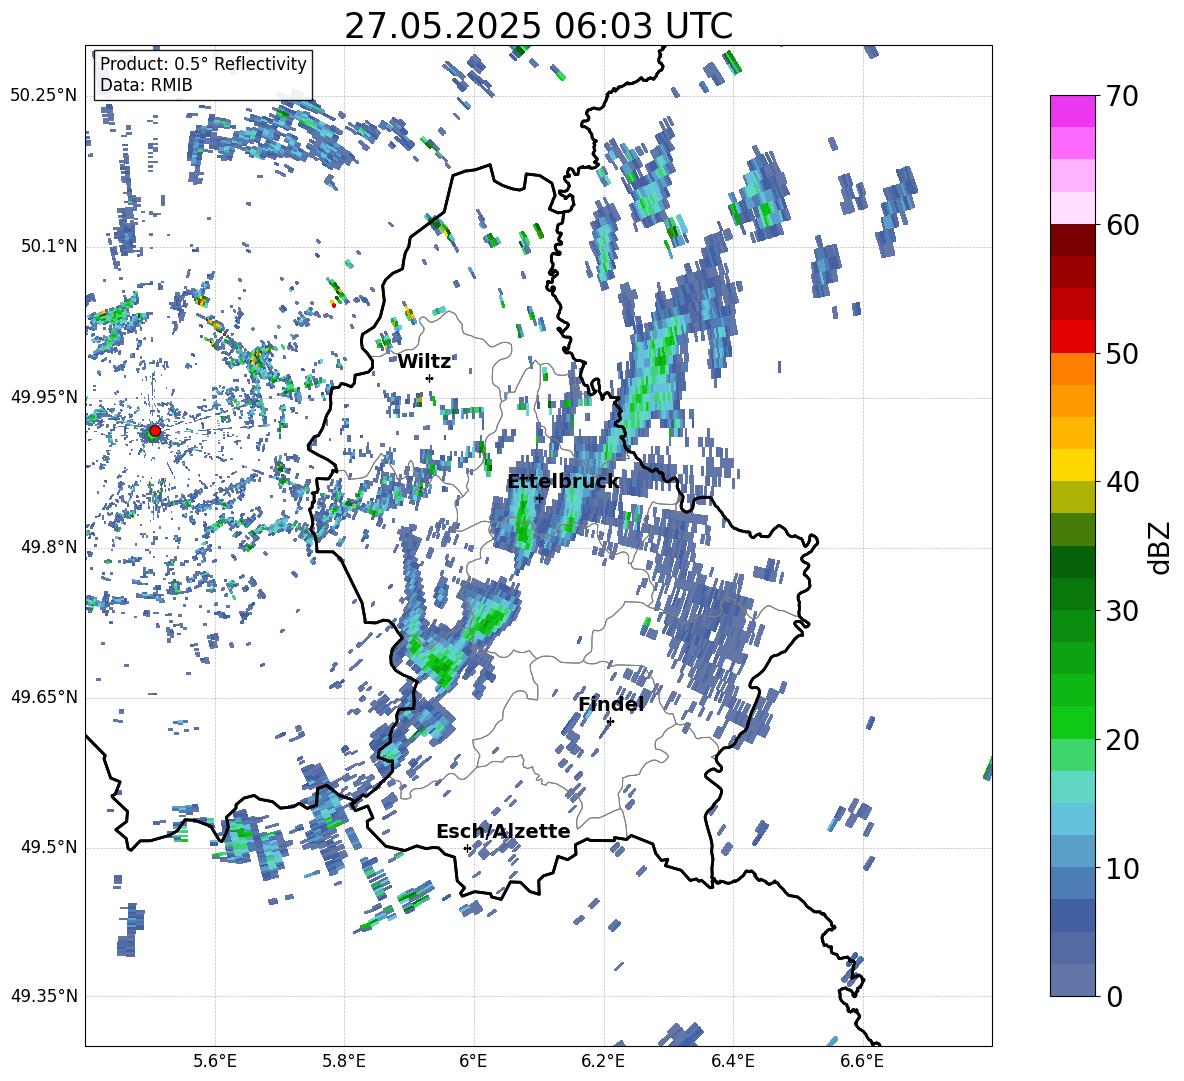Image resolution: width=1184 pixels, height=1081 pixels.
Task: Click the 49.5°N latitude label
Action: pos(48,846)
